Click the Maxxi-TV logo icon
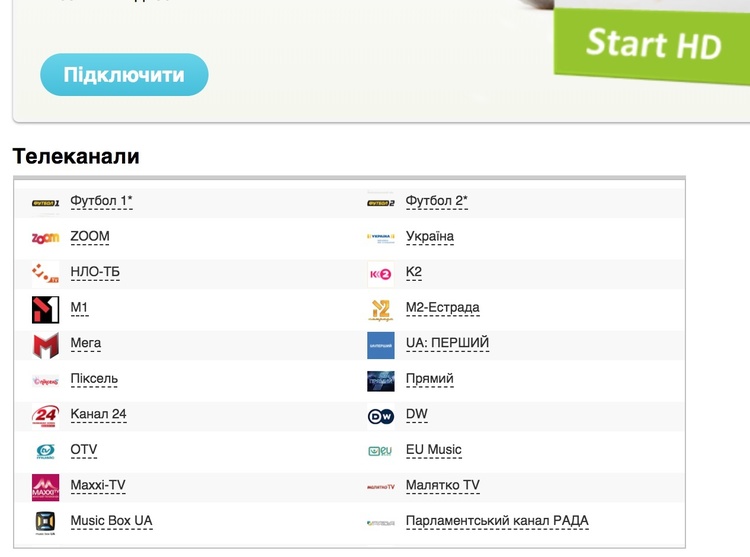 coord(45,487)
